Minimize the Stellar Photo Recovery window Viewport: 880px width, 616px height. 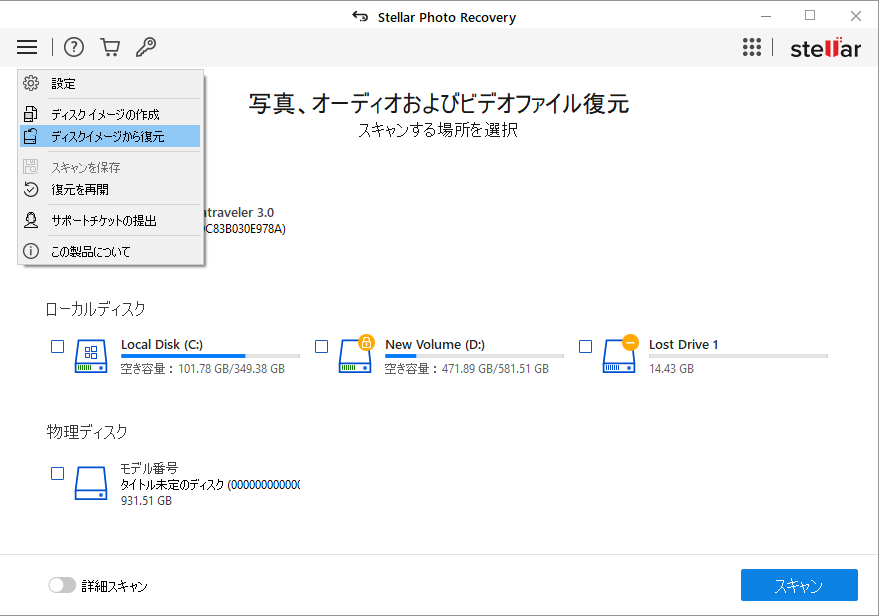click(766, 16)
